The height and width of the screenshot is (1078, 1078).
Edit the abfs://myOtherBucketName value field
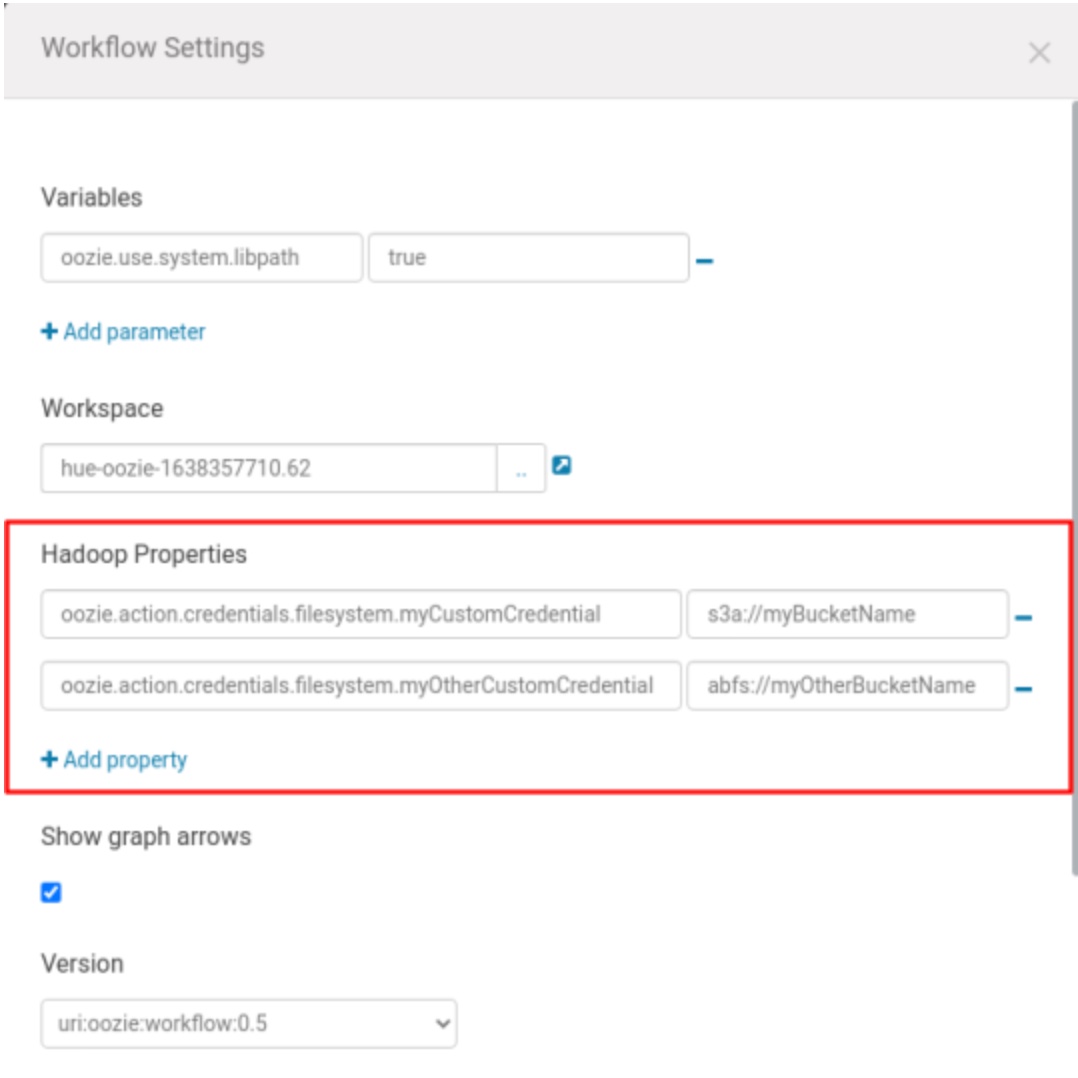846,686
